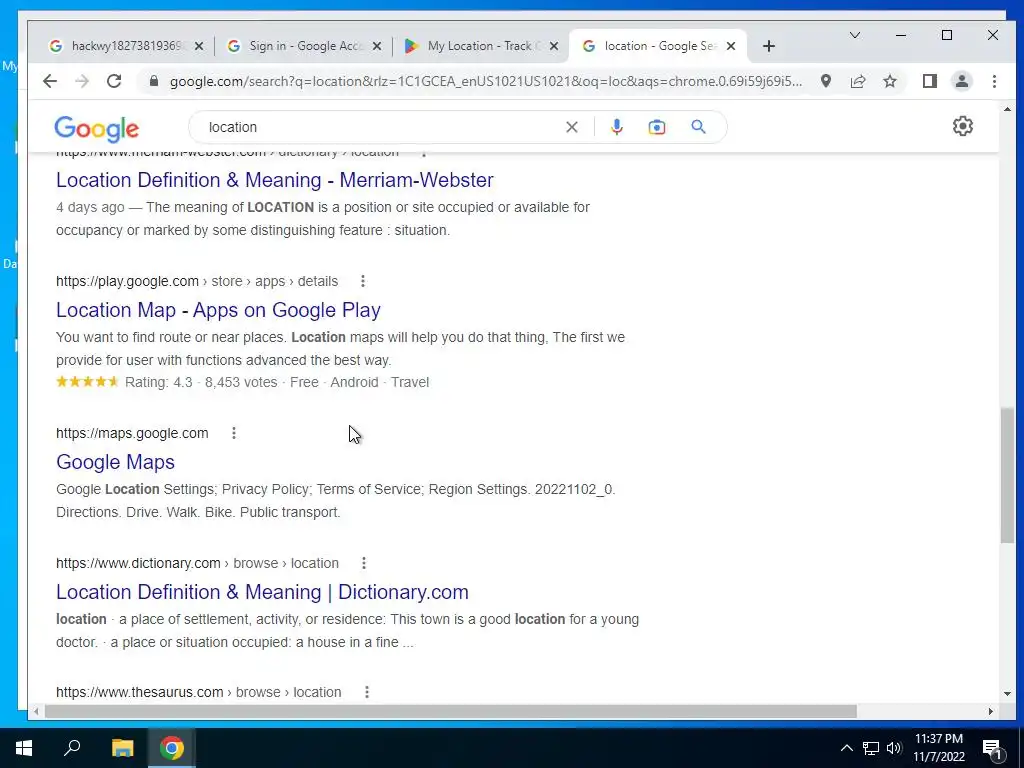
Task: Switch to the Sign in - Google Account tab
Action: pyautogui.click(x=304, y=46)
